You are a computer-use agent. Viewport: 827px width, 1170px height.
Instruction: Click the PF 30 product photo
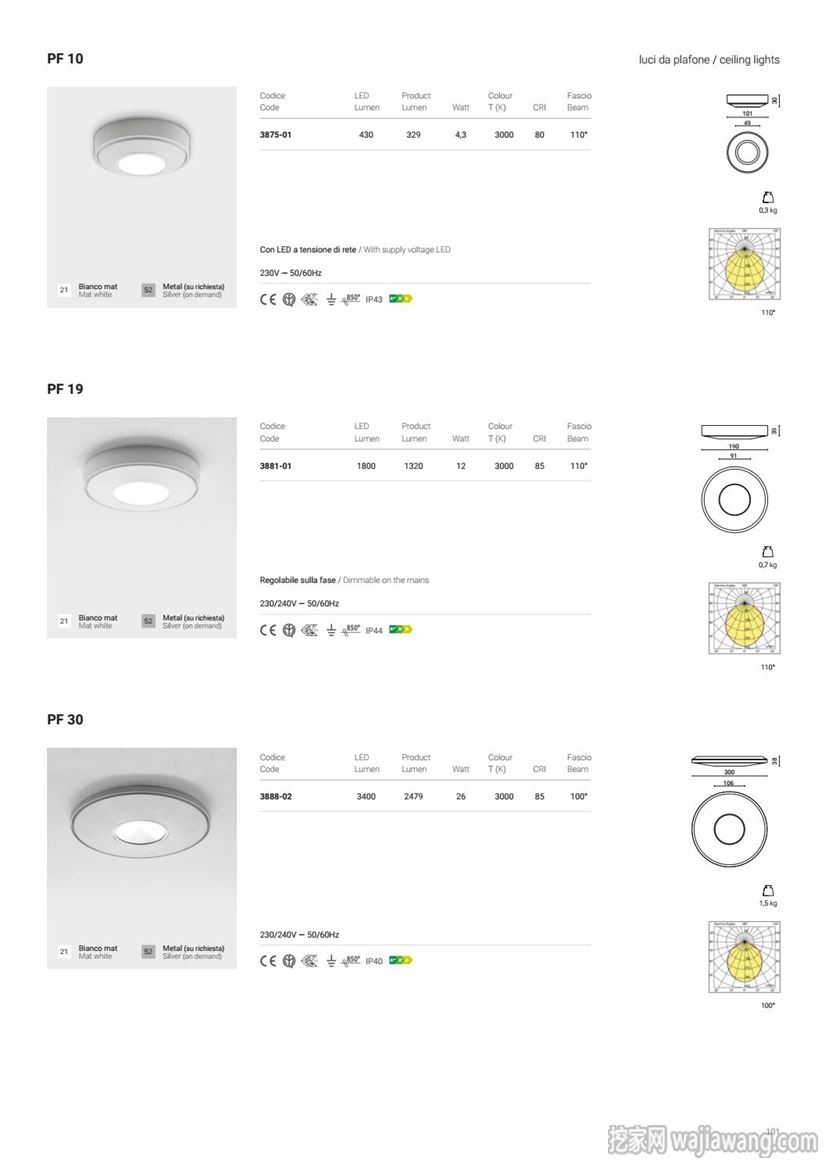click(x=142, y=858)
